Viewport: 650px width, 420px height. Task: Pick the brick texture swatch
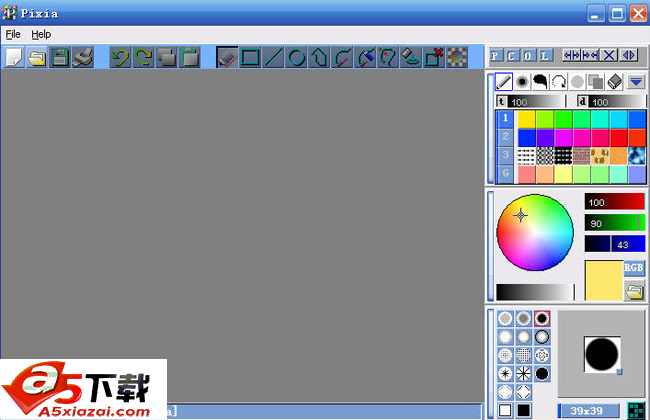[582, 156]
